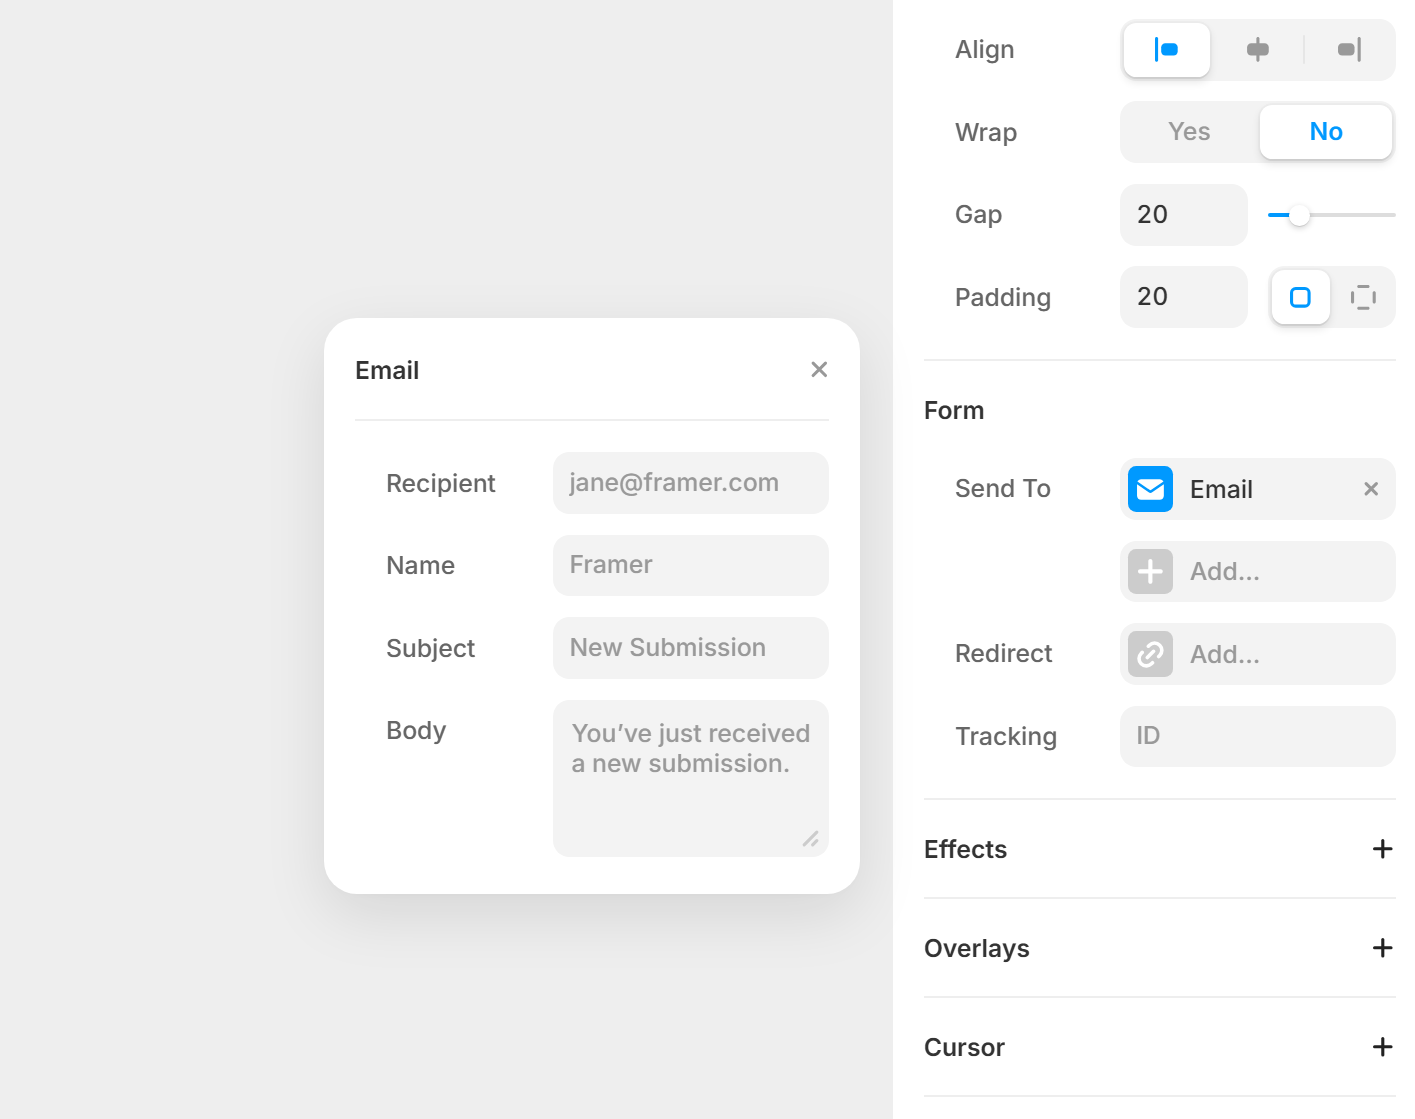Remove the Email send-to action with the X
The width and height of the screenshot is (1415, 1119).
[x=1371, y=489]
